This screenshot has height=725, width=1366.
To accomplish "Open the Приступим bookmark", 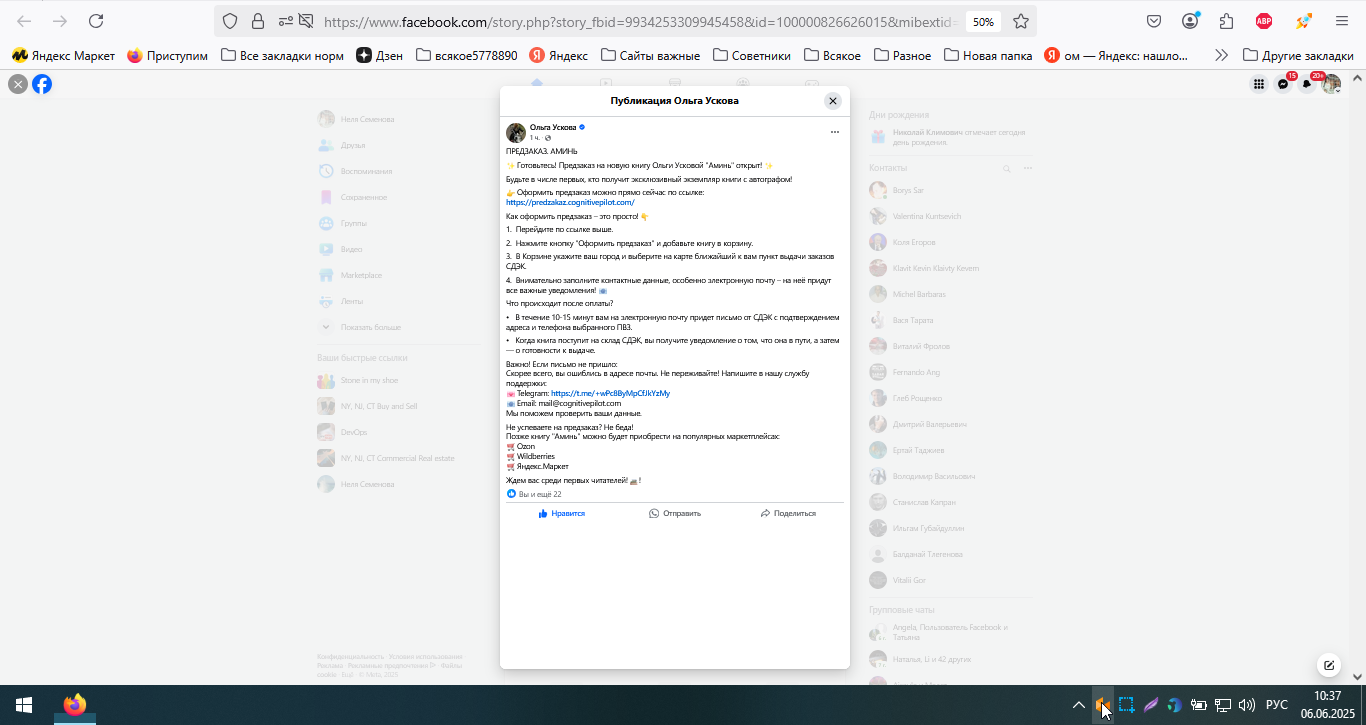I will point(167,56).
